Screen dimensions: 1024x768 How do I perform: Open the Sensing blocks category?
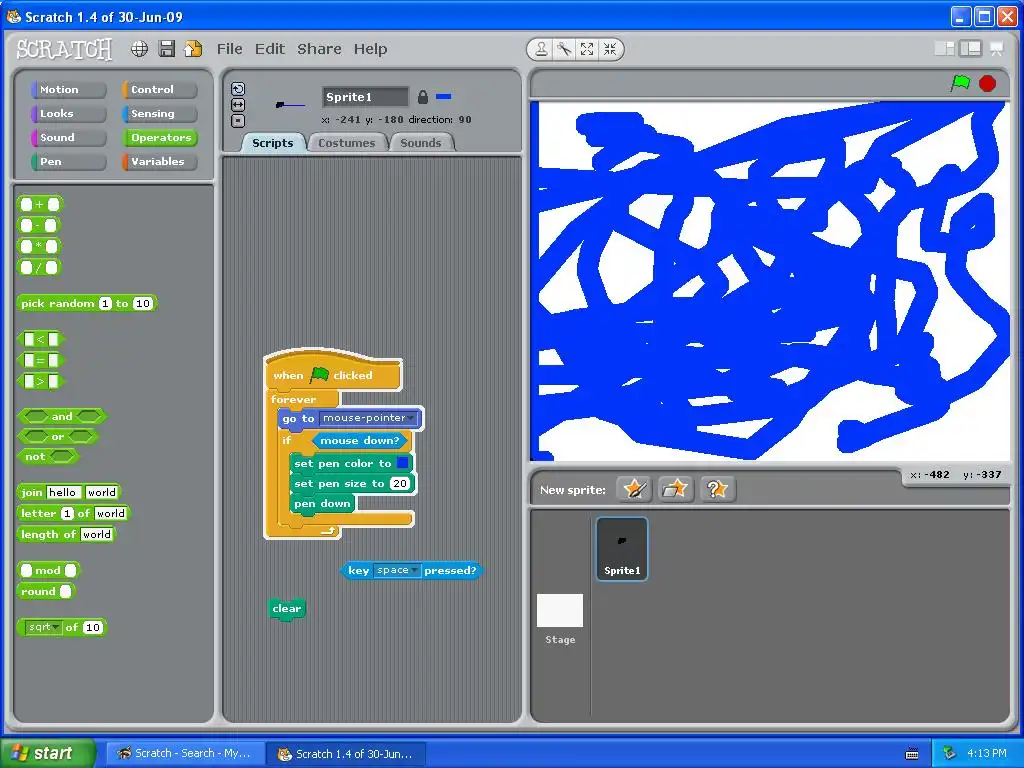coord(159,114)
